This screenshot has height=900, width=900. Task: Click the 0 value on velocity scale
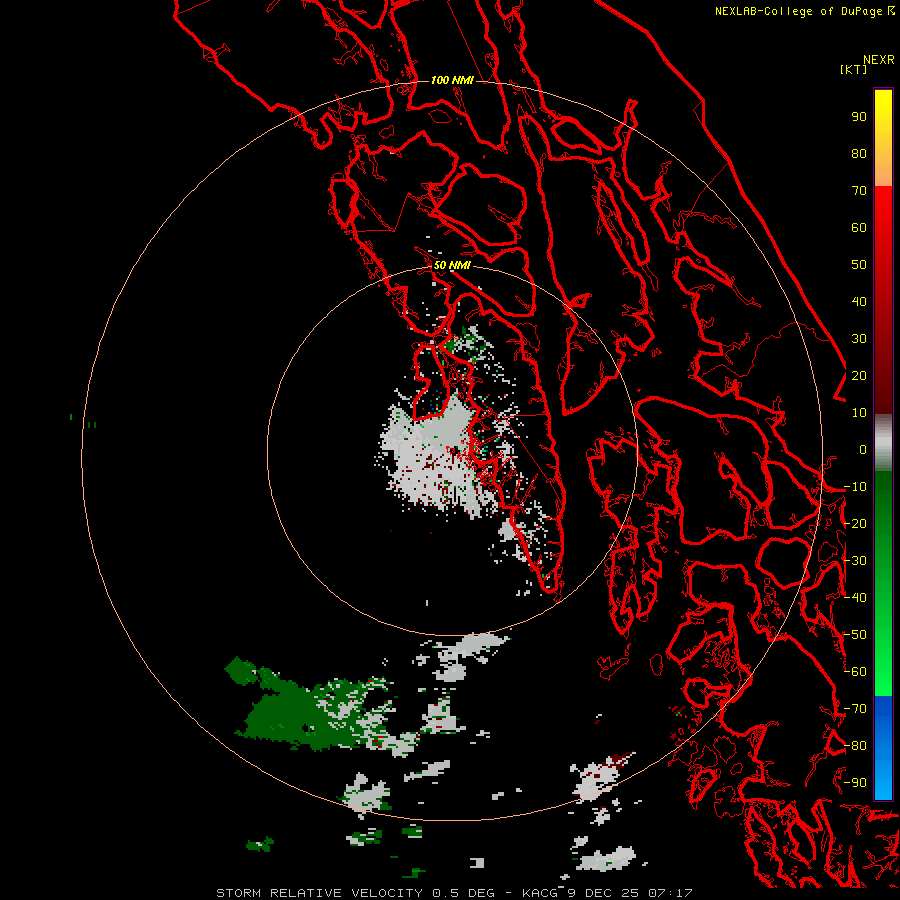(863, 449)
